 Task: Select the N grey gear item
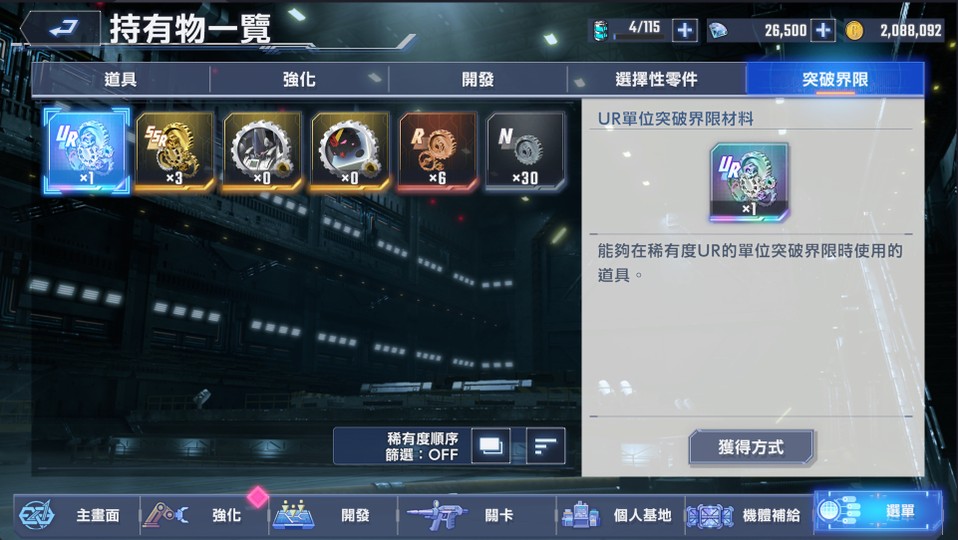525,151
